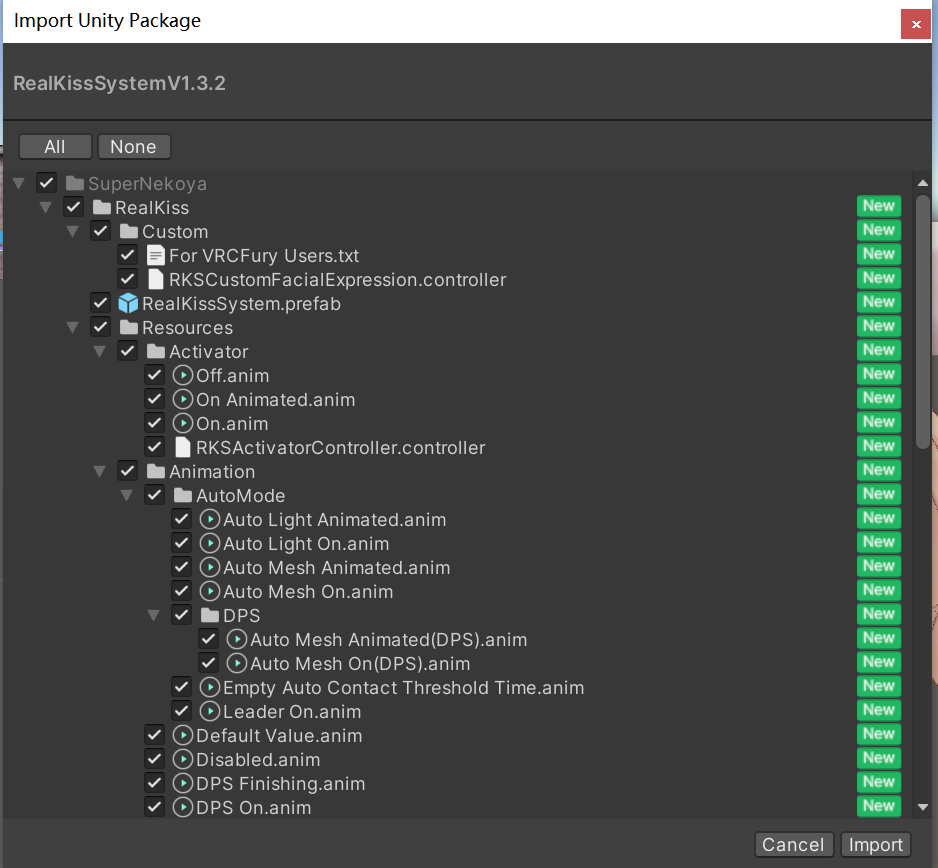The image size is (938, 868).
Task: Collapse the Resources folder tree
Action: coord(72,328)
